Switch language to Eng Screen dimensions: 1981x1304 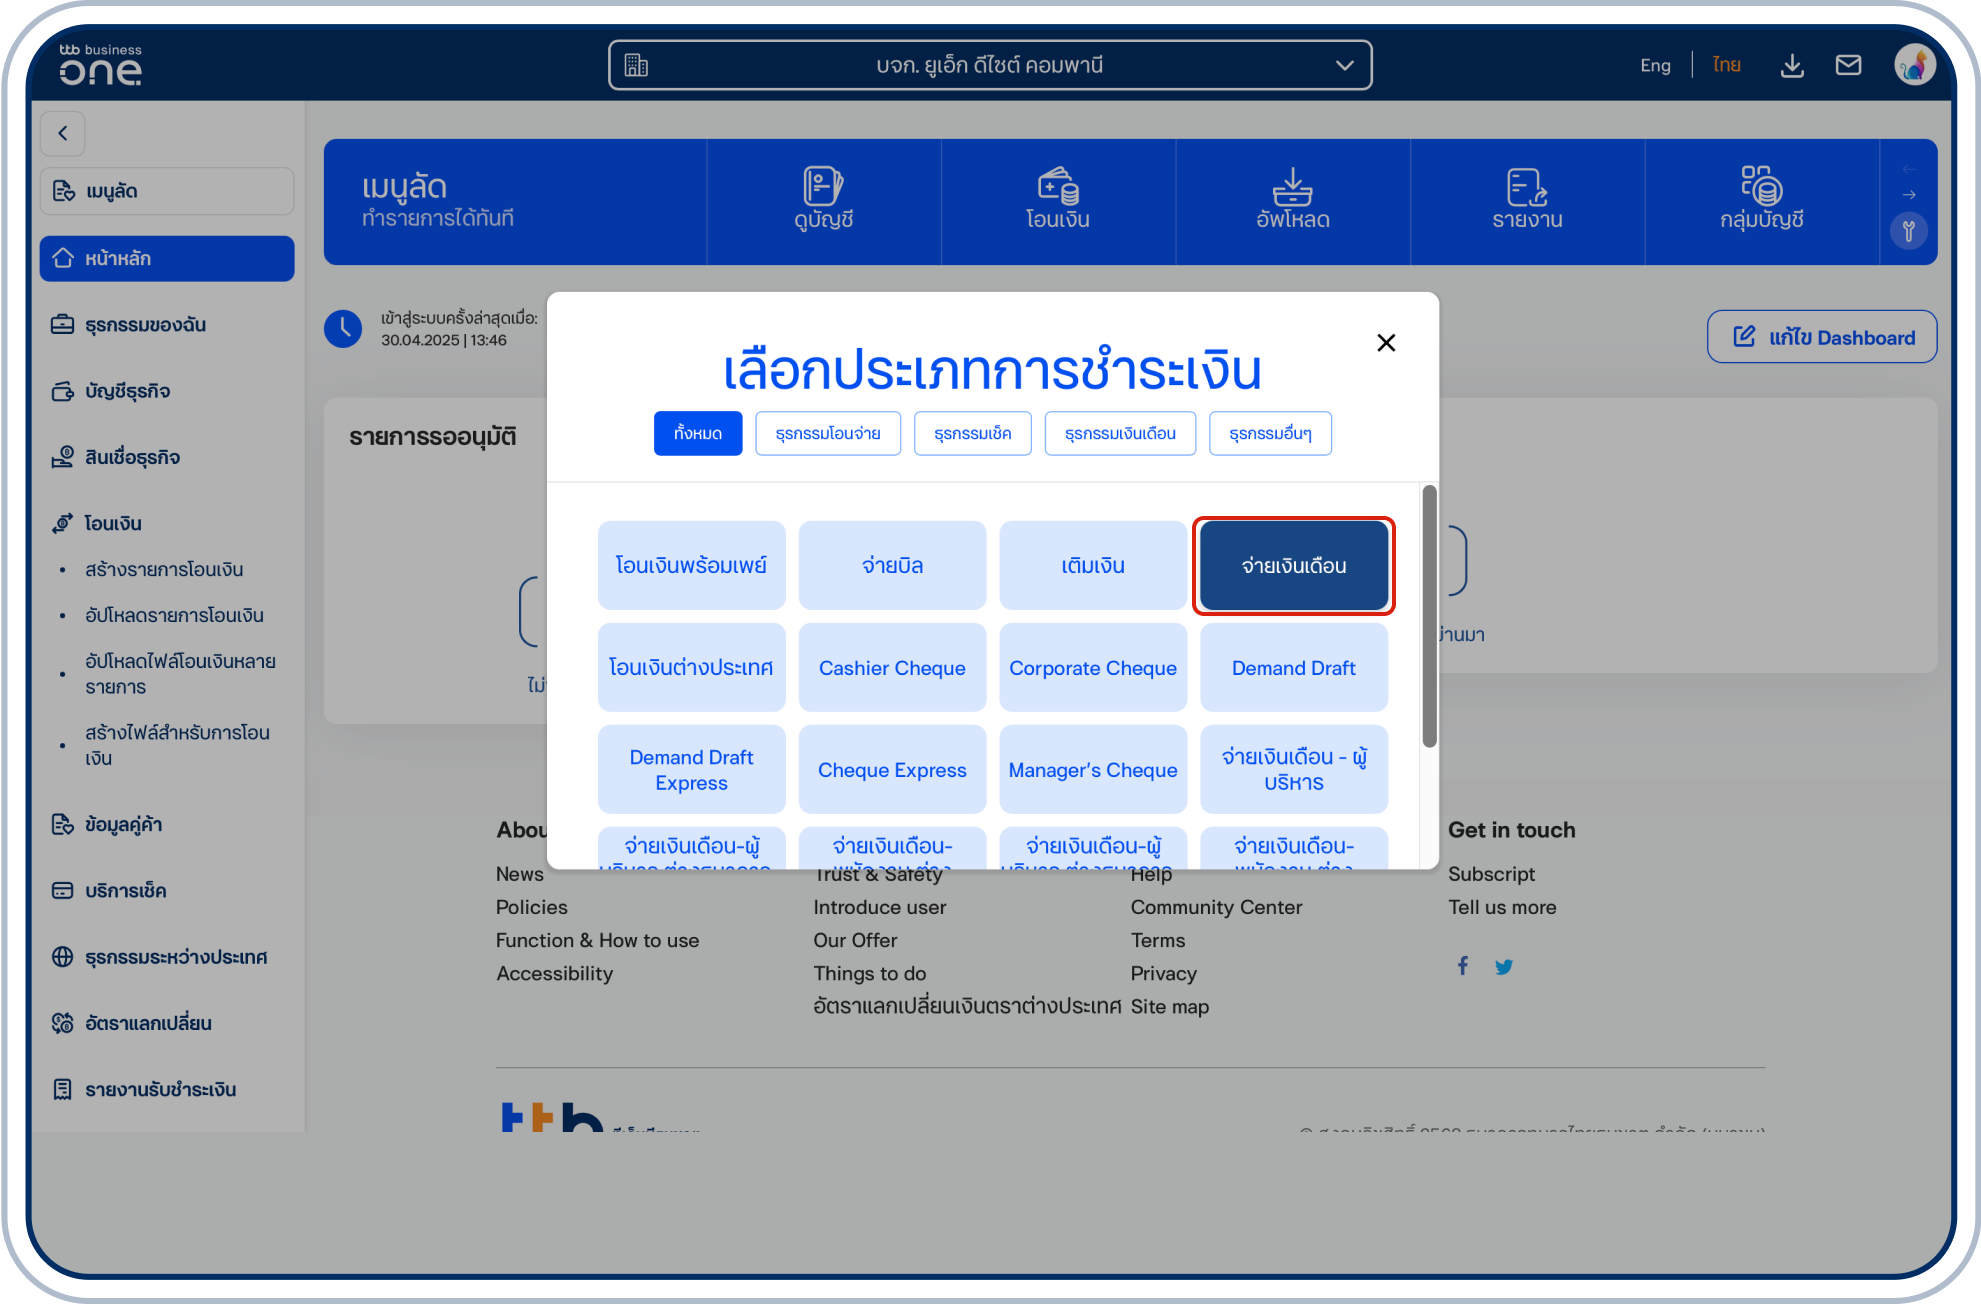1655,66
